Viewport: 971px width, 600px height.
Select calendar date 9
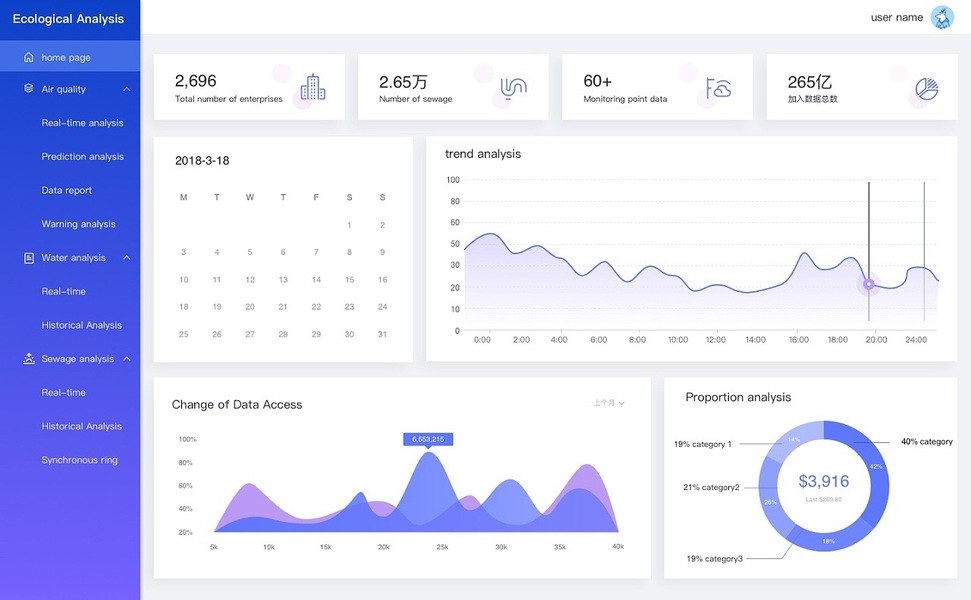click(383, 252)
